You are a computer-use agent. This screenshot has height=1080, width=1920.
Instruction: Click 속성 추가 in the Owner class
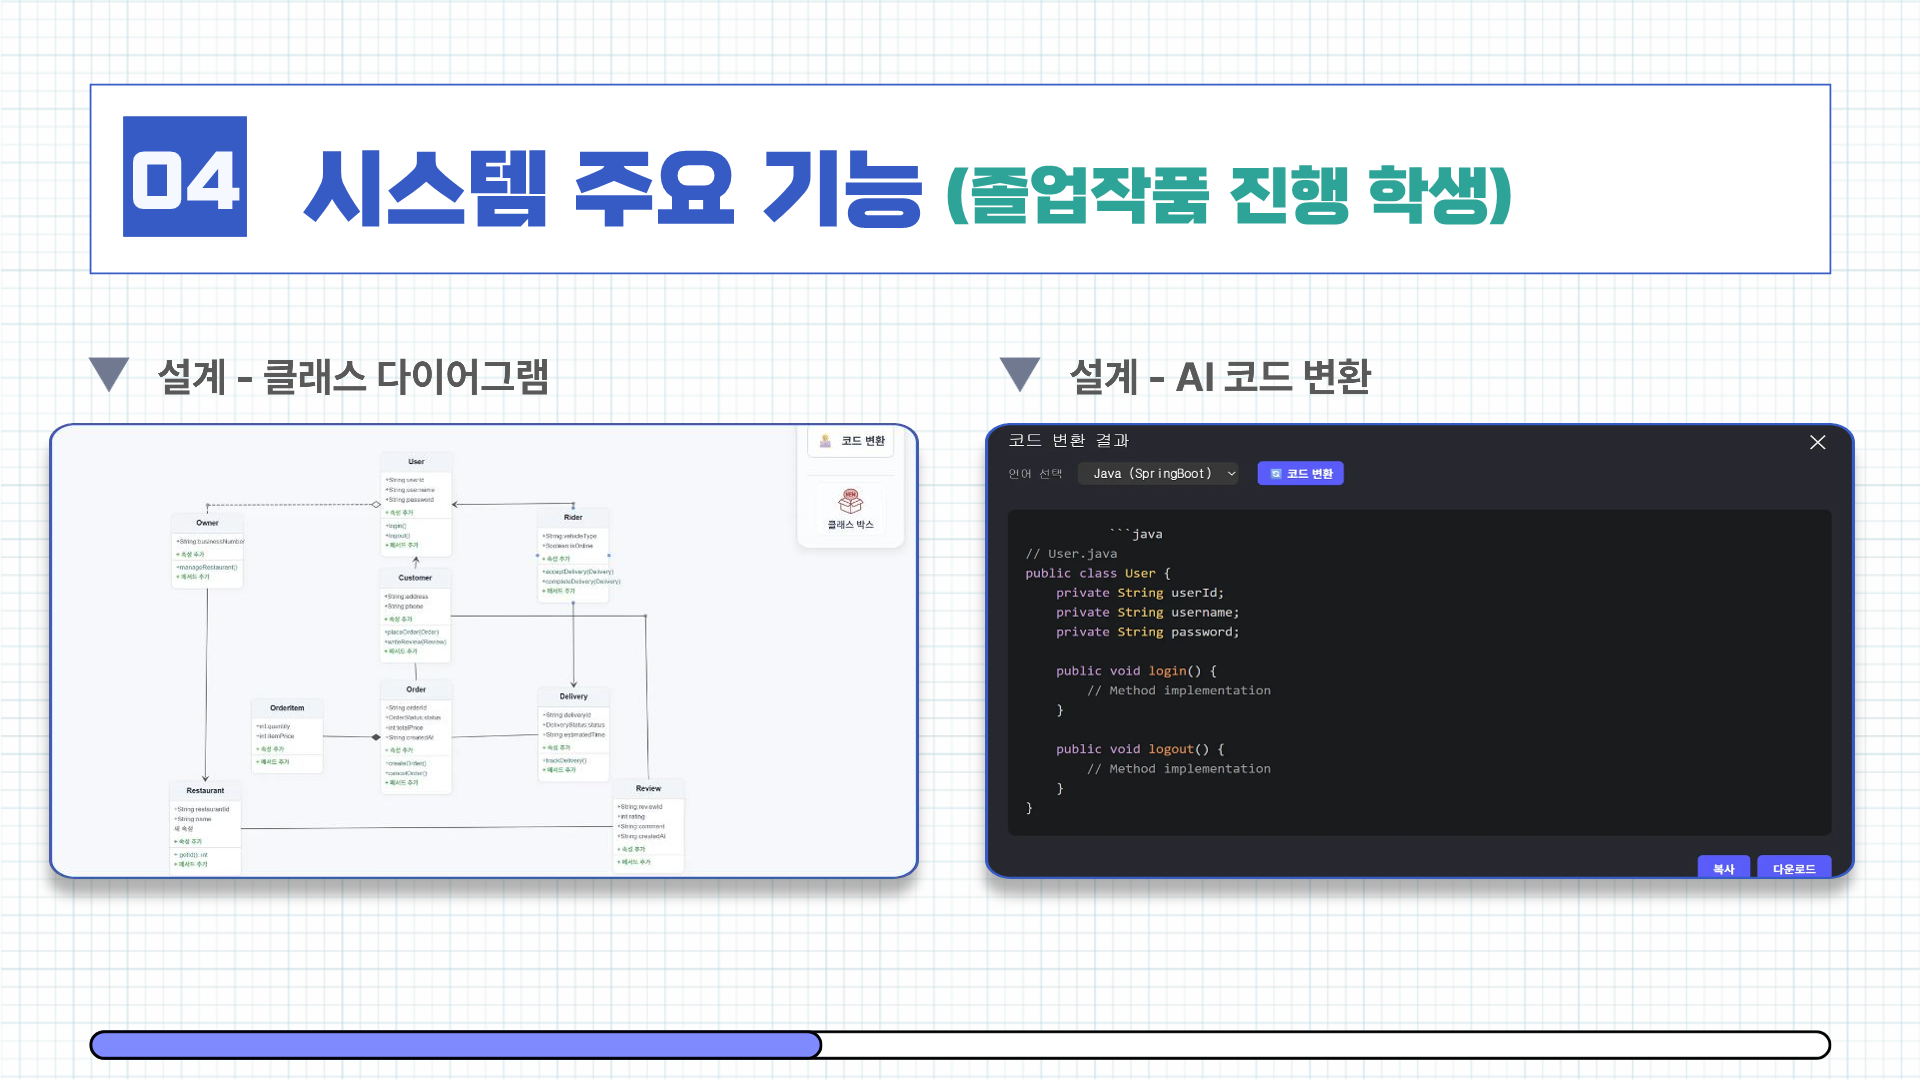tap(192, 554)
